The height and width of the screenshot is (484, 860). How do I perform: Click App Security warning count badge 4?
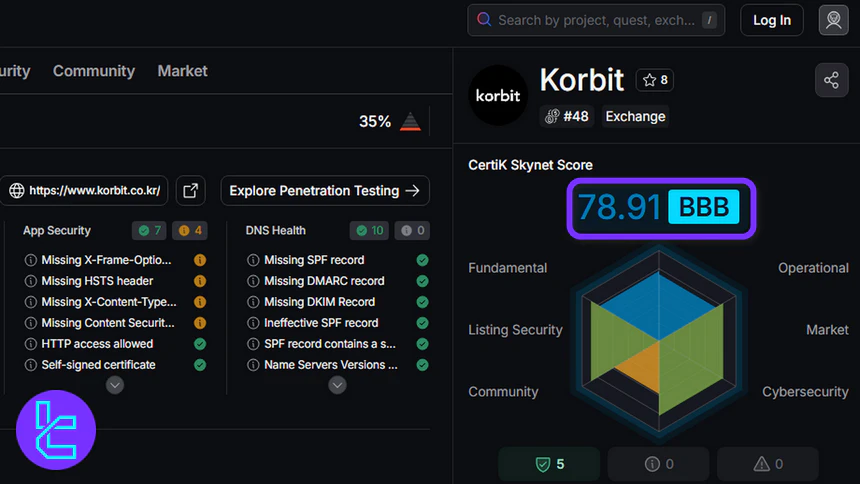[190, 230]
